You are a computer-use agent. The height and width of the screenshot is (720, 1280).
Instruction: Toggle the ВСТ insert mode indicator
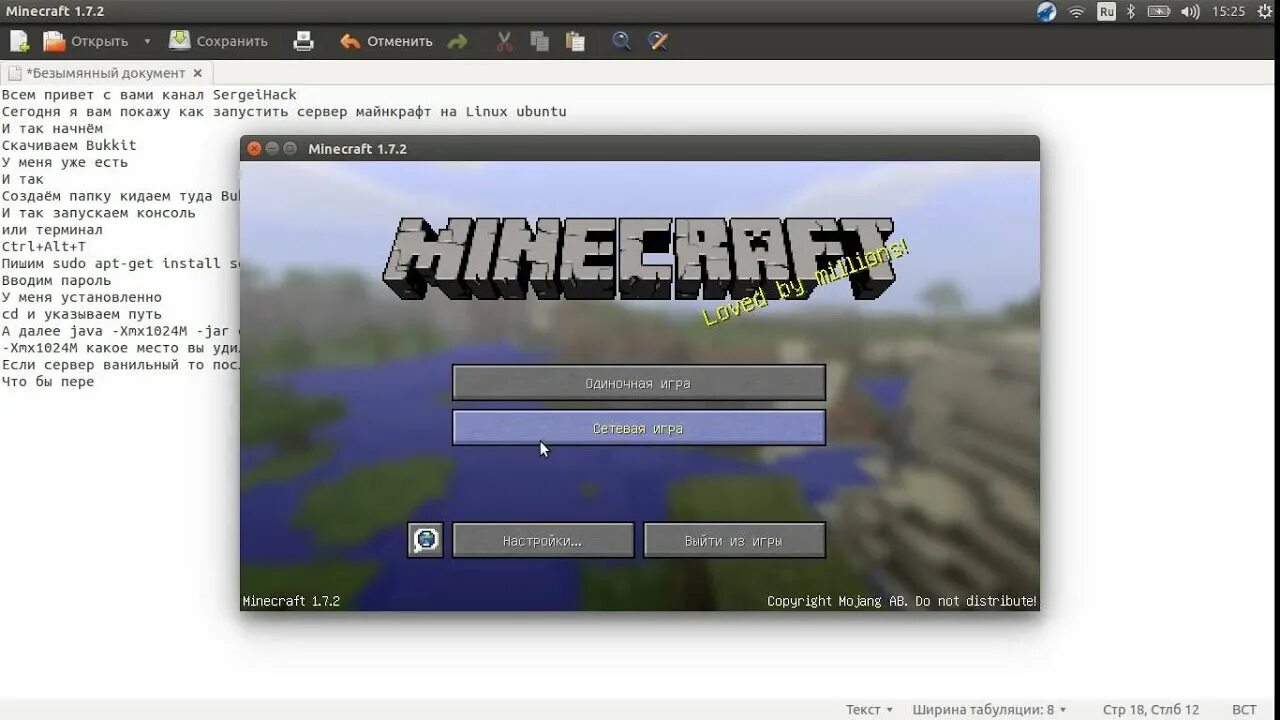pos(1244,710)
